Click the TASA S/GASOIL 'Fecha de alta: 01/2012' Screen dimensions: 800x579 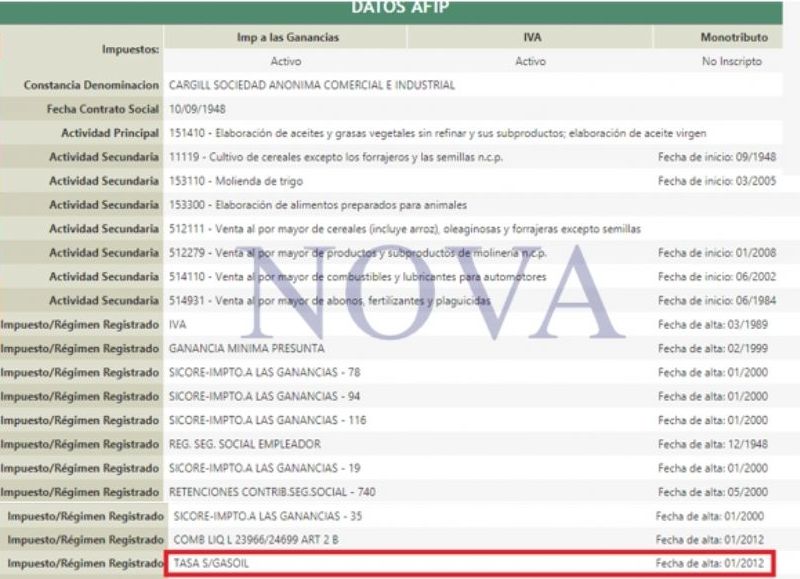(710, 564)
